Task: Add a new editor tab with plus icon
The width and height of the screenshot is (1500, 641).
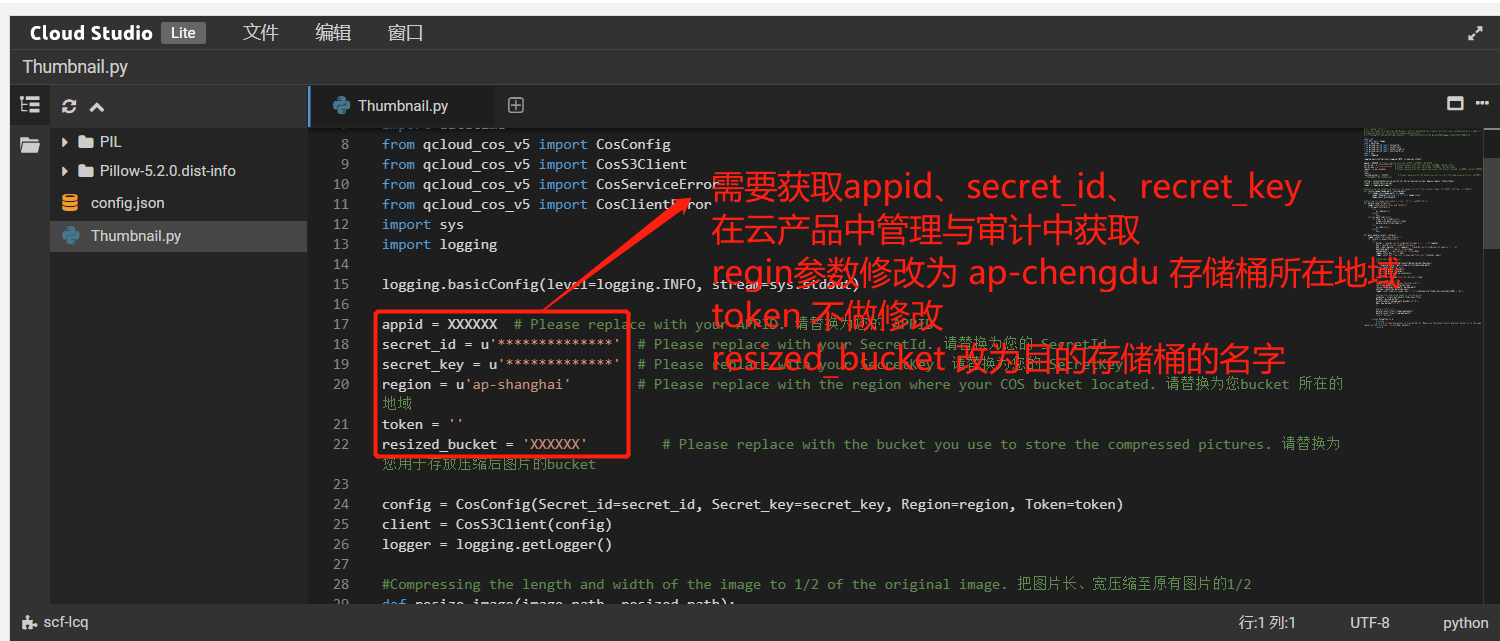Action: [516, 105]
